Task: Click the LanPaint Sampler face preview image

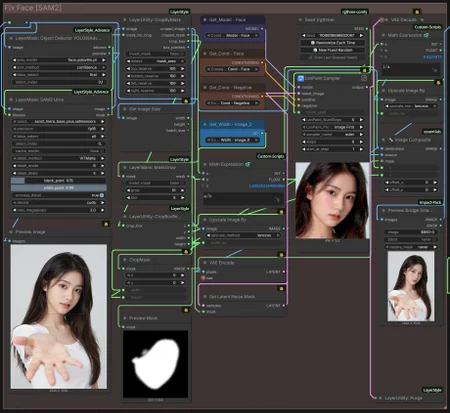Action: (332, 200)
